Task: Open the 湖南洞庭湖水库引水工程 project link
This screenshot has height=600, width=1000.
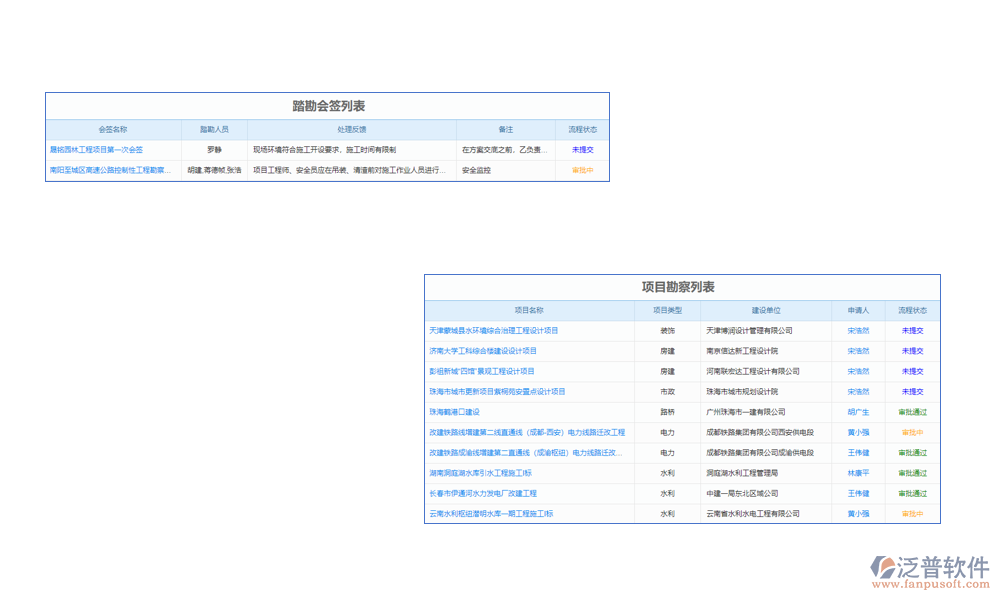Action: pyautogui.click(x=480, y=473)
